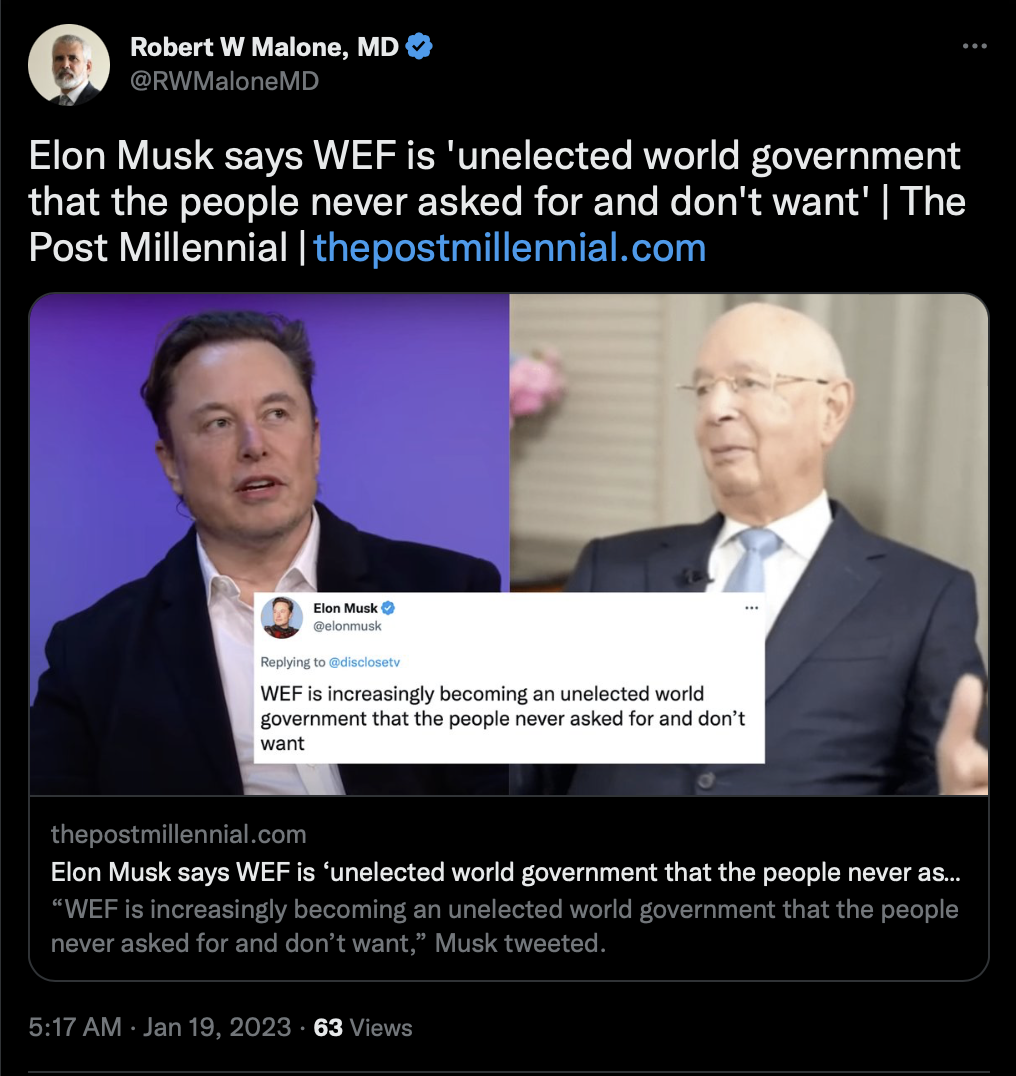Click the embedded tweet's verified checkmark
Screen dimensions: 1016x1076
pyautogui.click(x=388, y=608)
